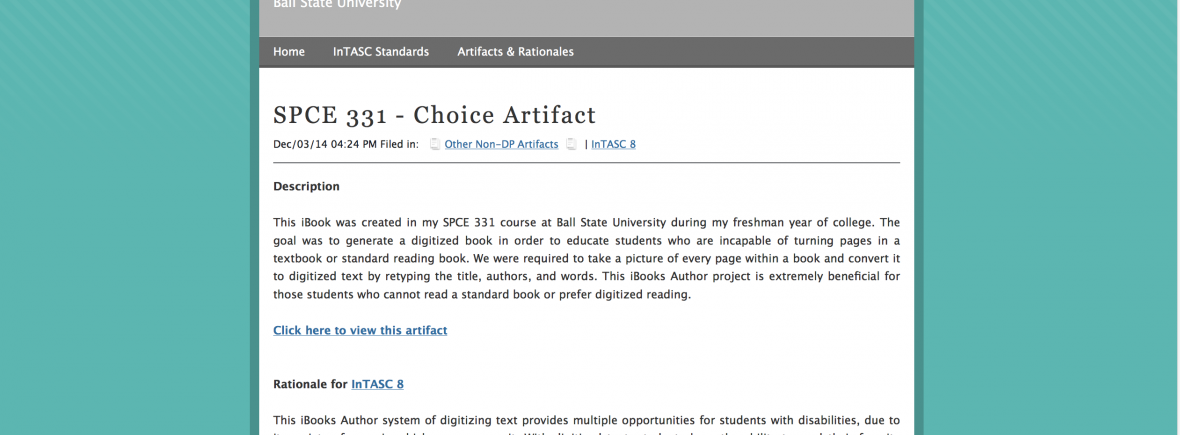Viewport: 1180px width, 435px height.
Task: Click the Filed in label
Action: tap(400, 144)
